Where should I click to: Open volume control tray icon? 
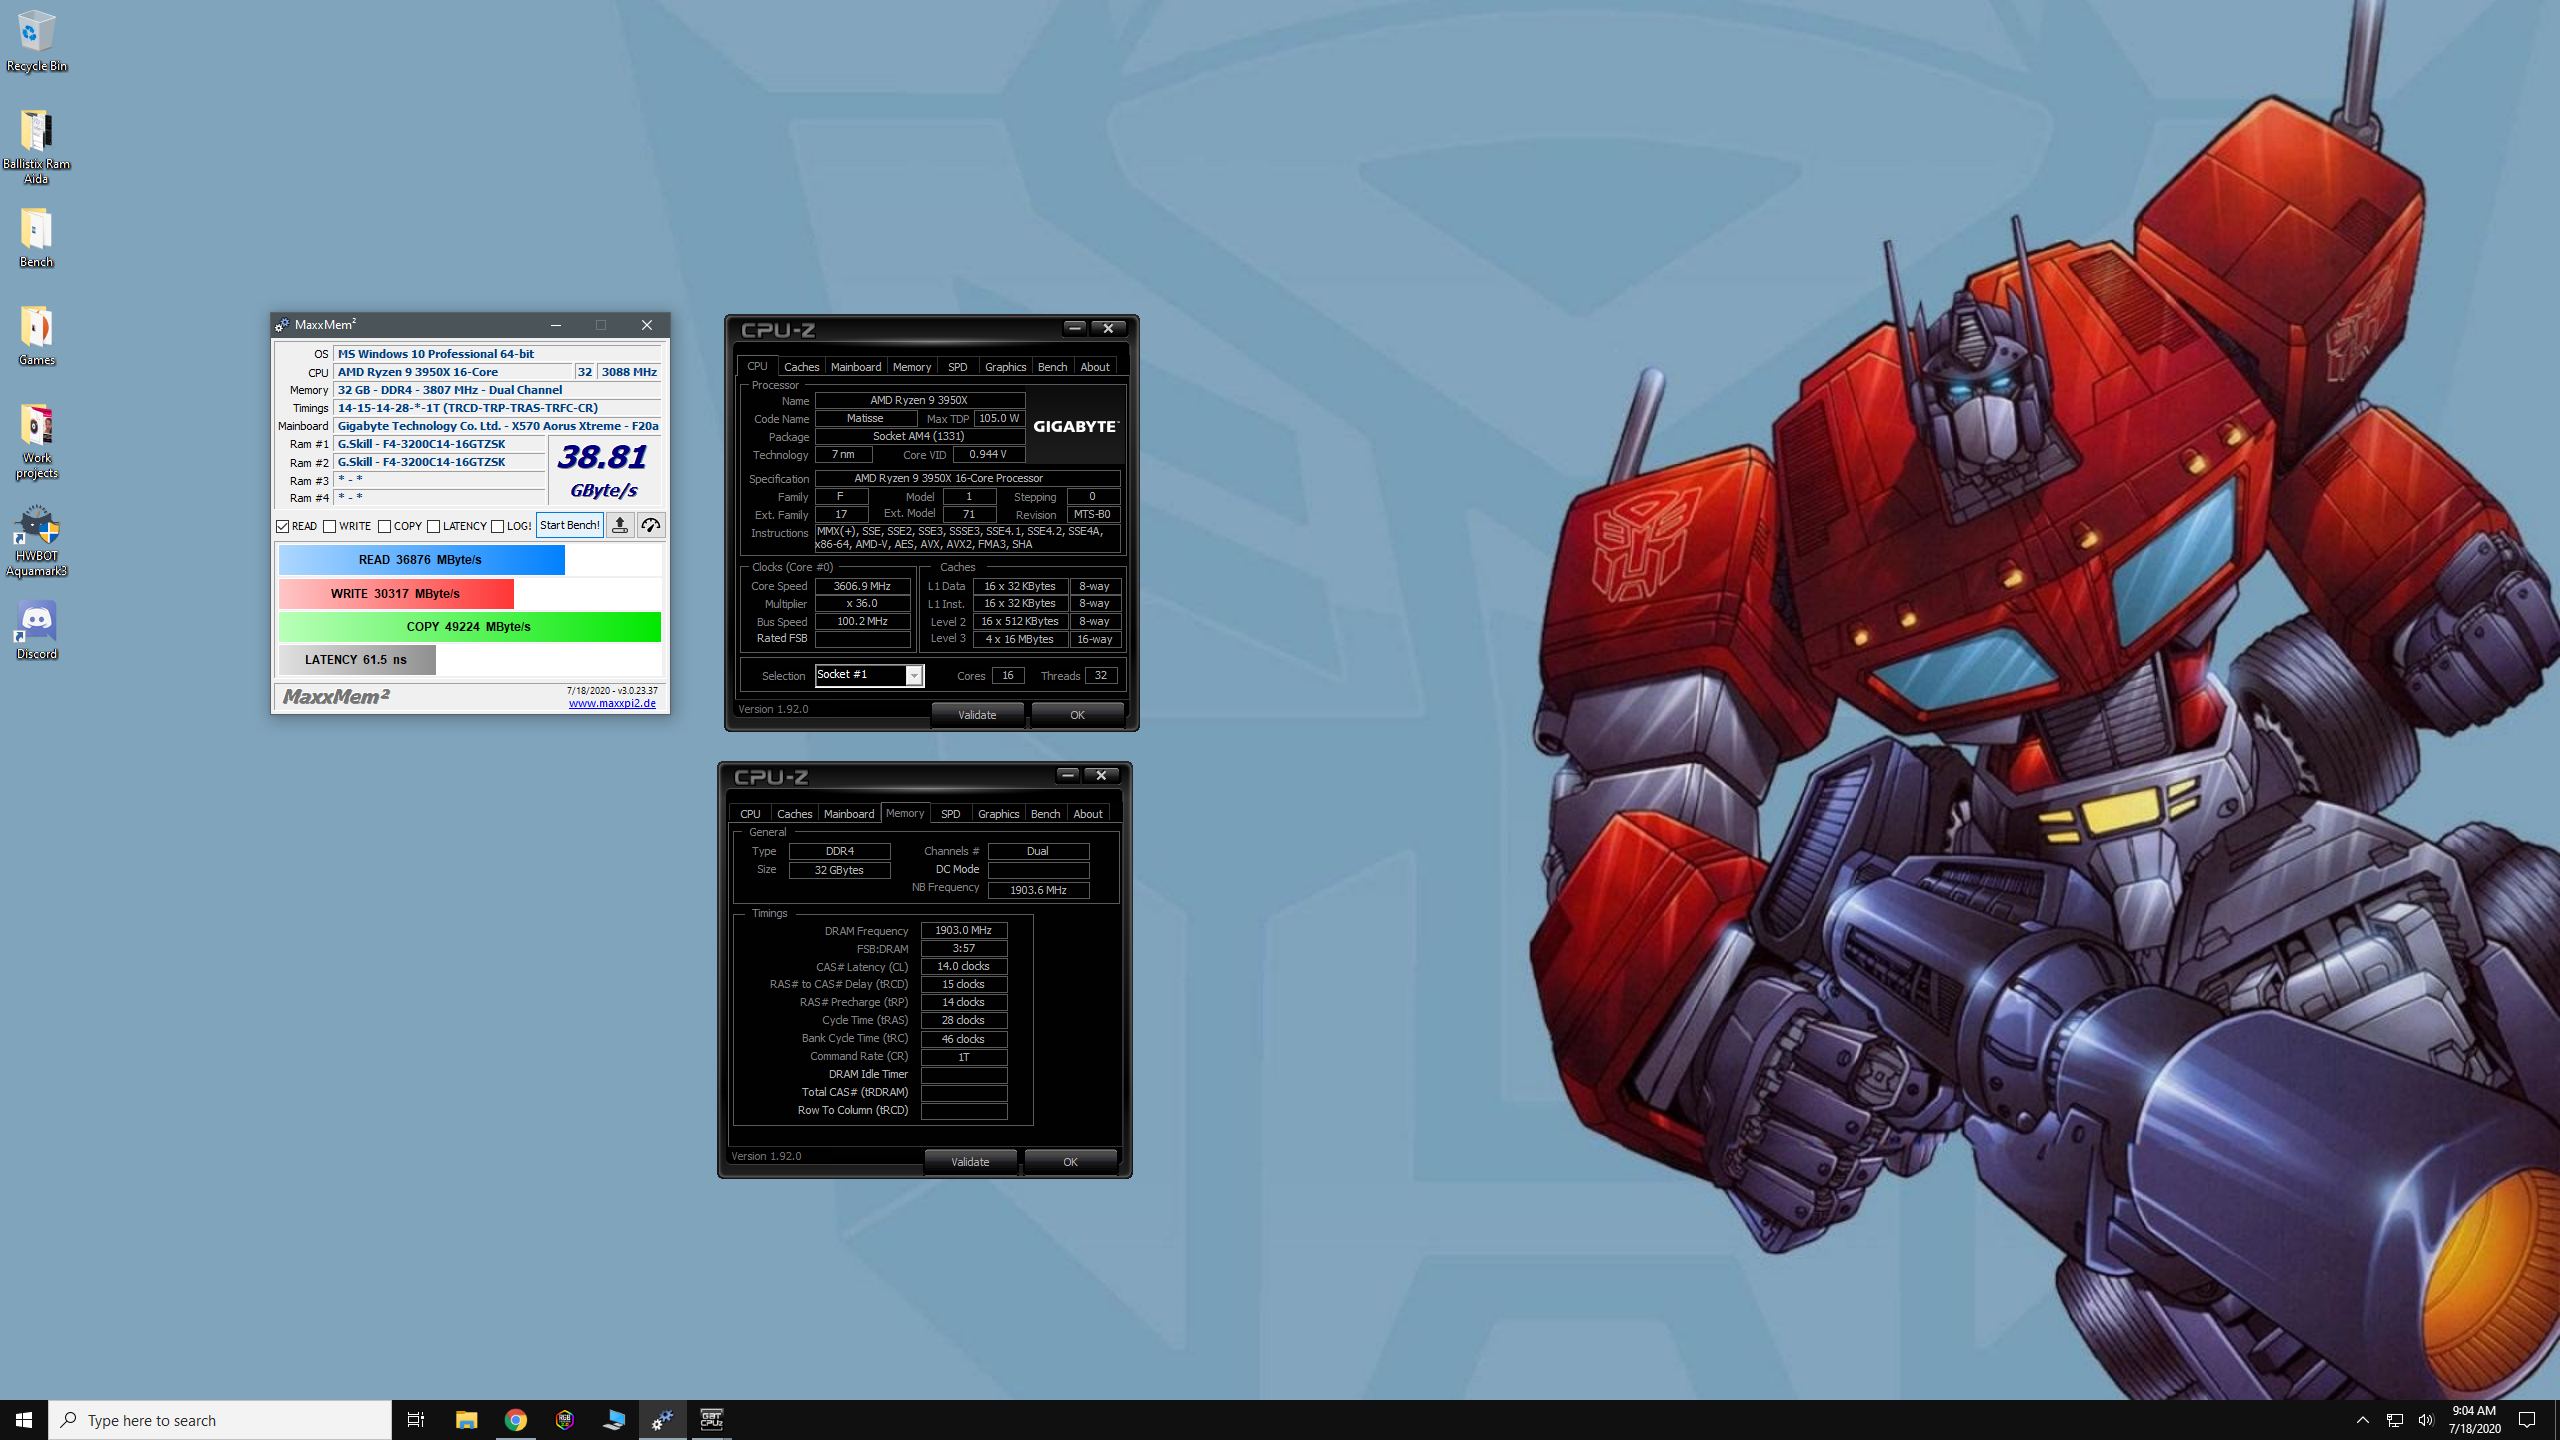tap(2426, 1420)
